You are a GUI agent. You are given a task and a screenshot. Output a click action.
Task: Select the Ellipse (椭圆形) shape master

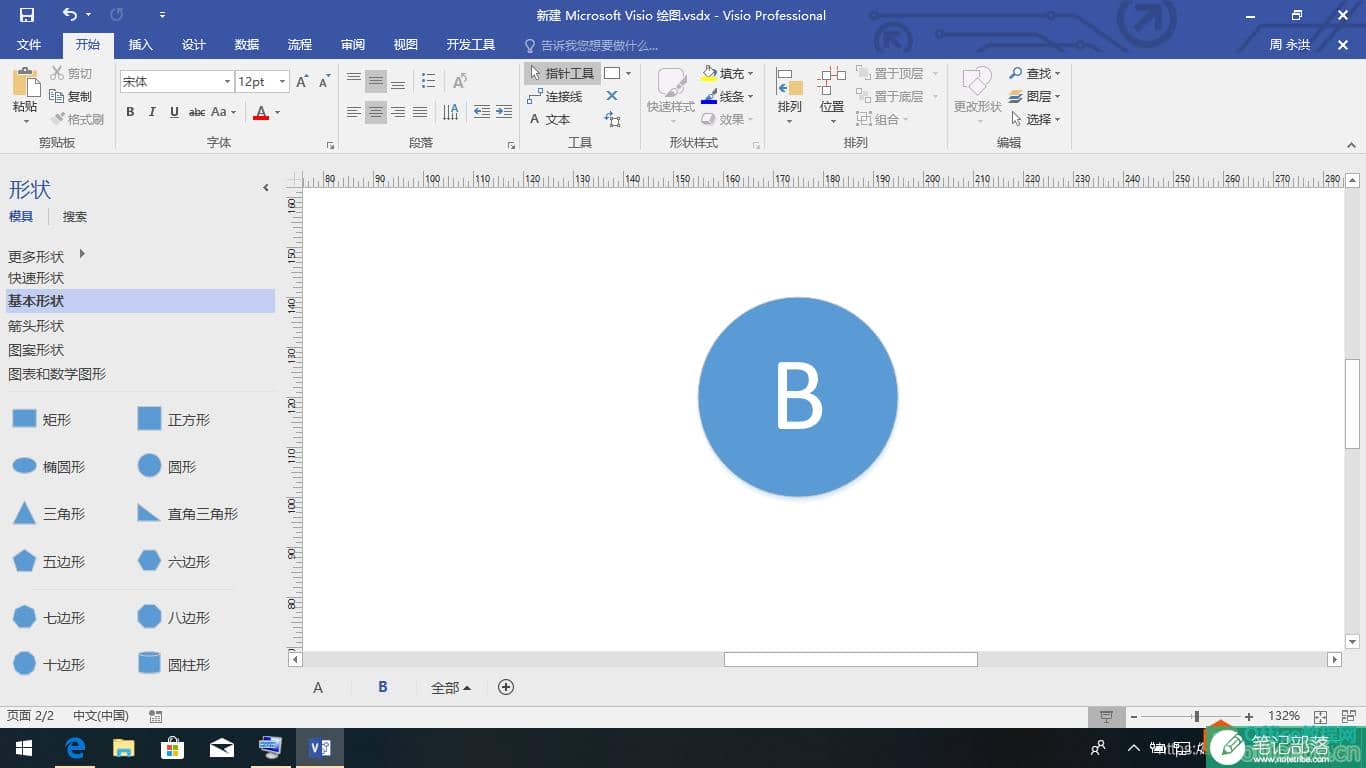(48, 466)
